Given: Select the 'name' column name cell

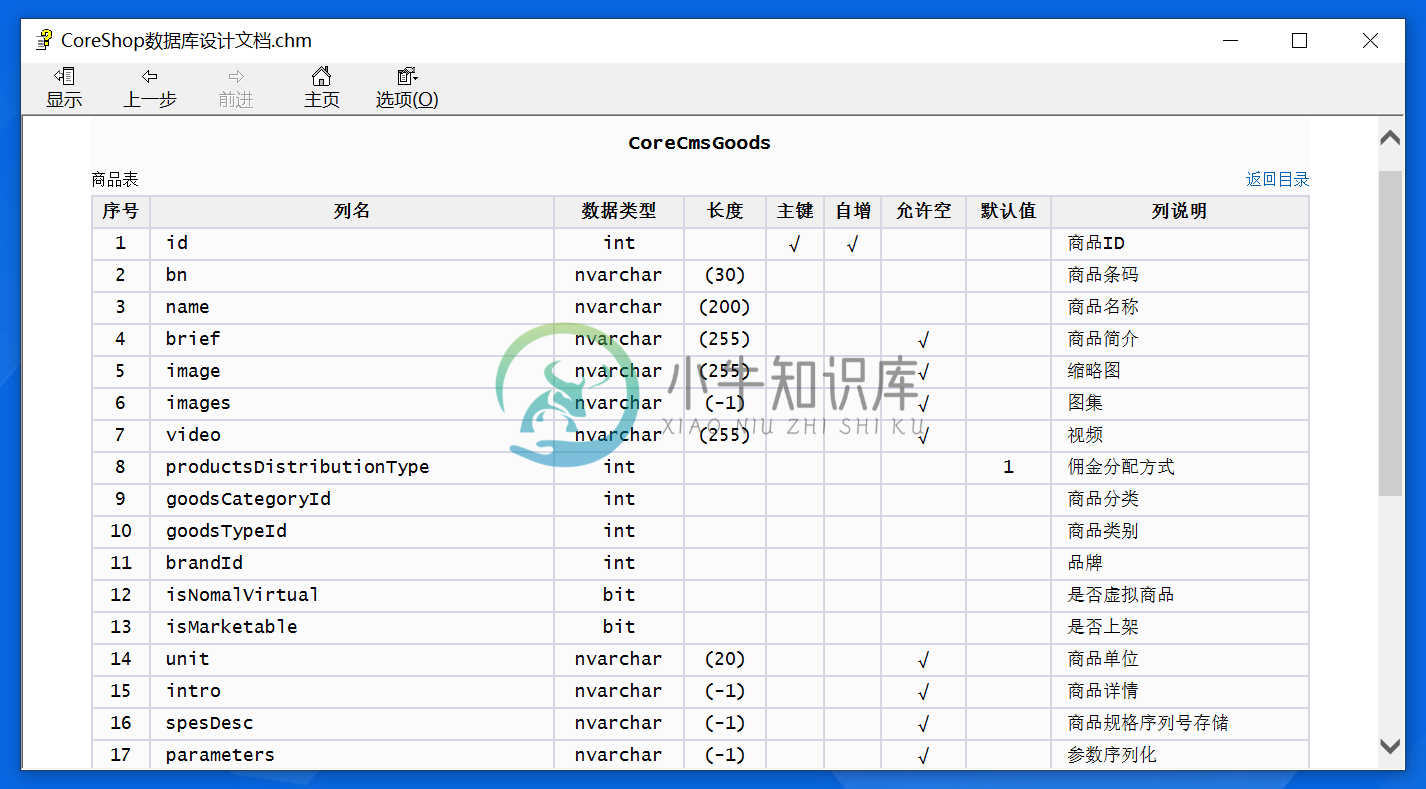Looking at the screenshot, I should [352, 307].
